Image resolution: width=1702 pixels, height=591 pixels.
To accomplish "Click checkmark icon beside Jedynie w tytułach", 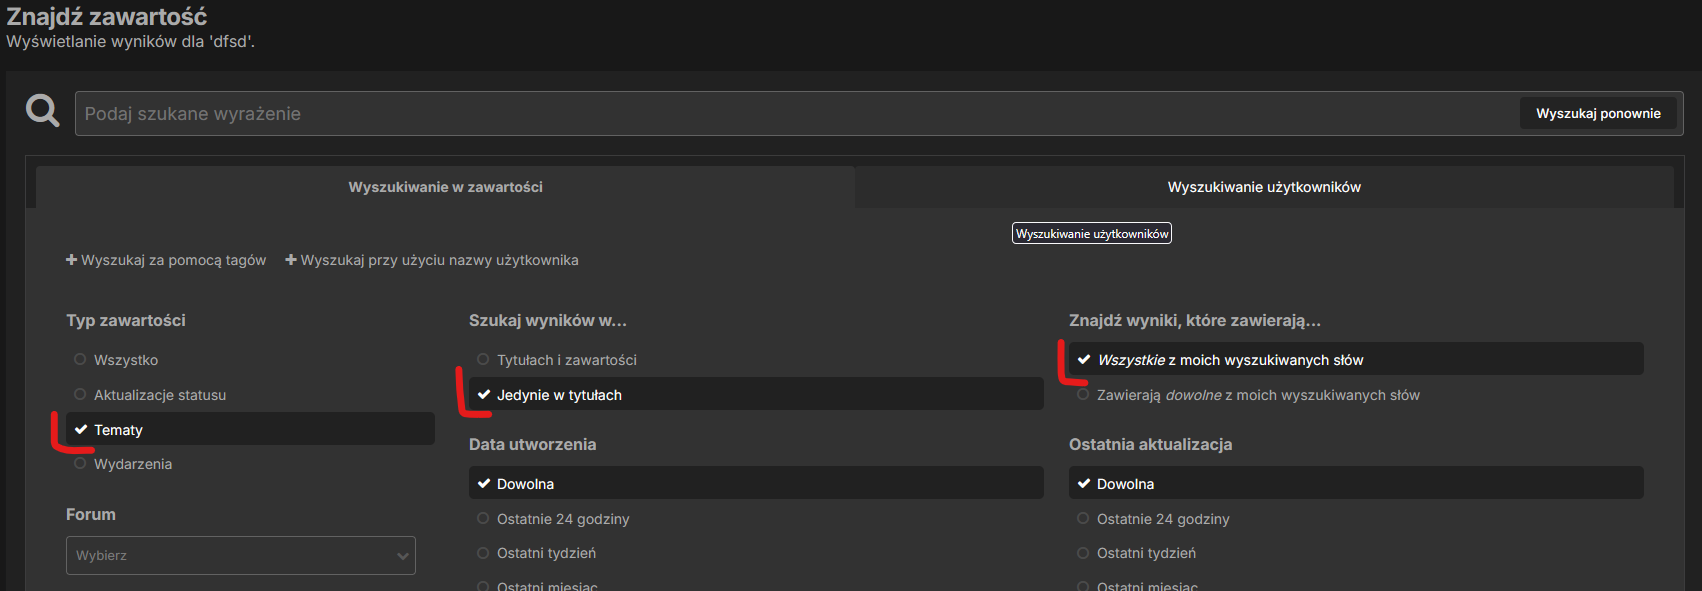I will click(484, 395).
